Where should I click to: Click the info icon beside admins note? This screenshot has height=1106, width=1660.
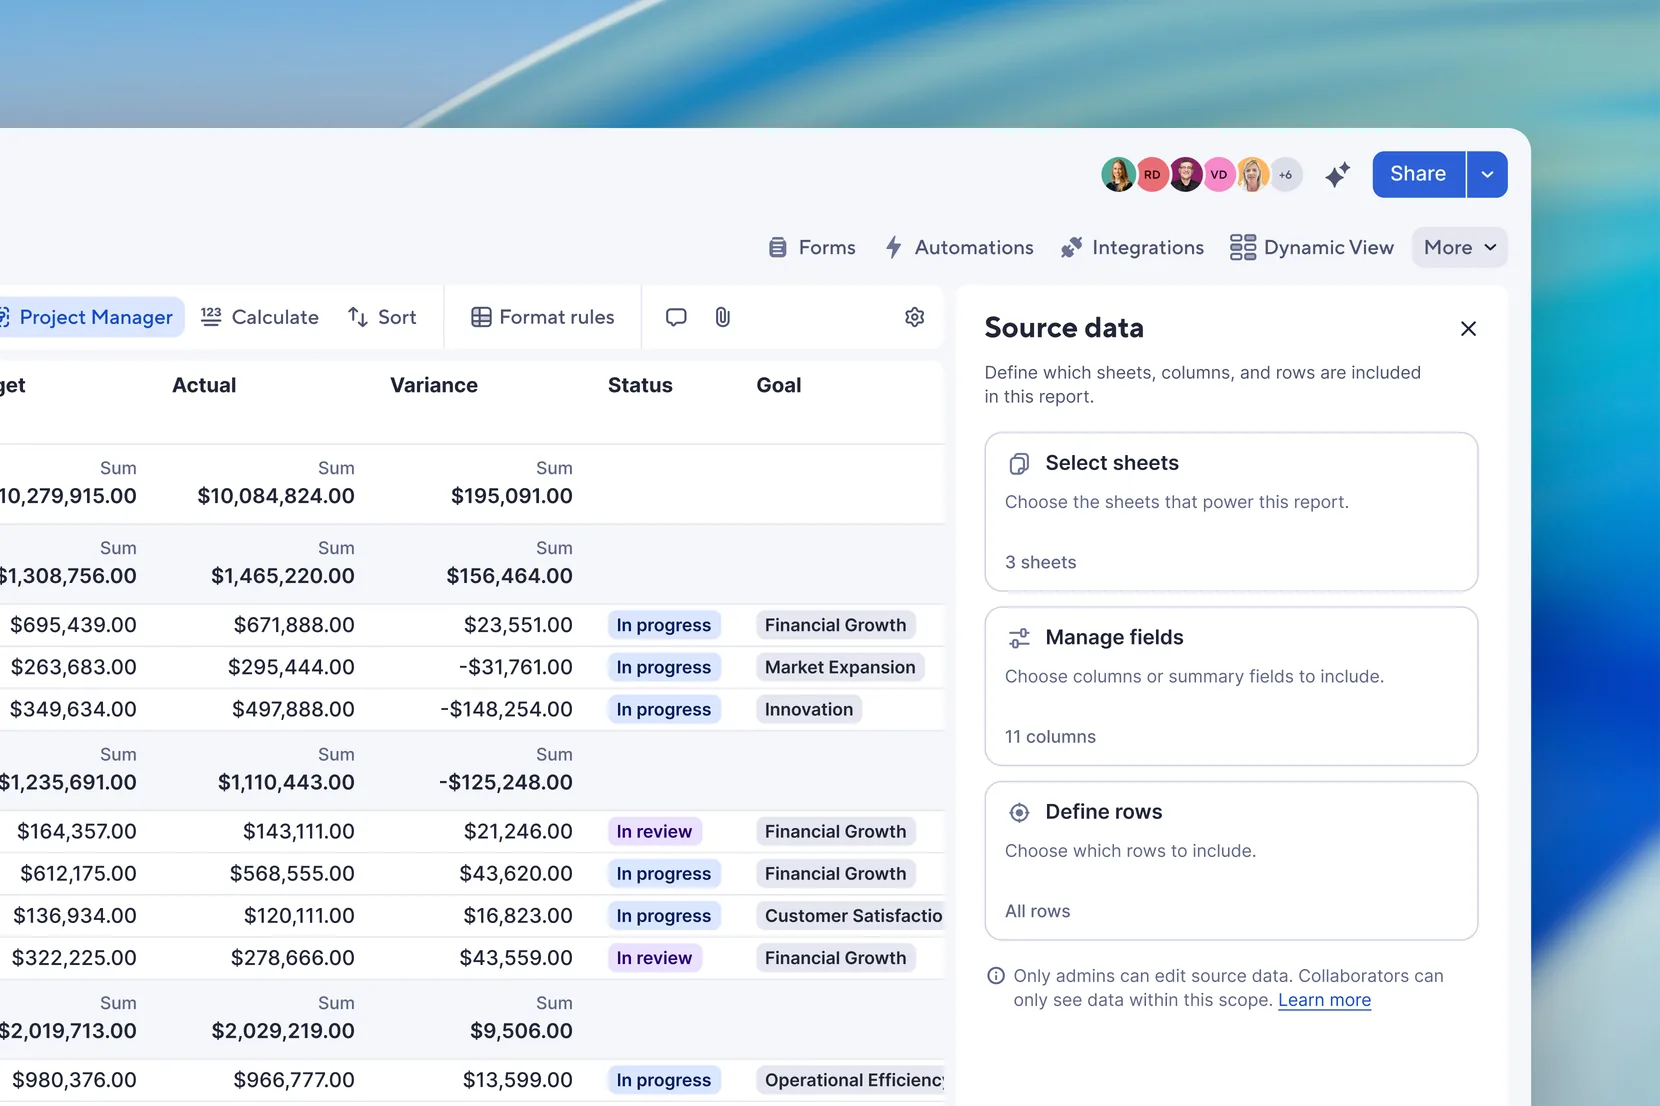click(x=996, y=976)
